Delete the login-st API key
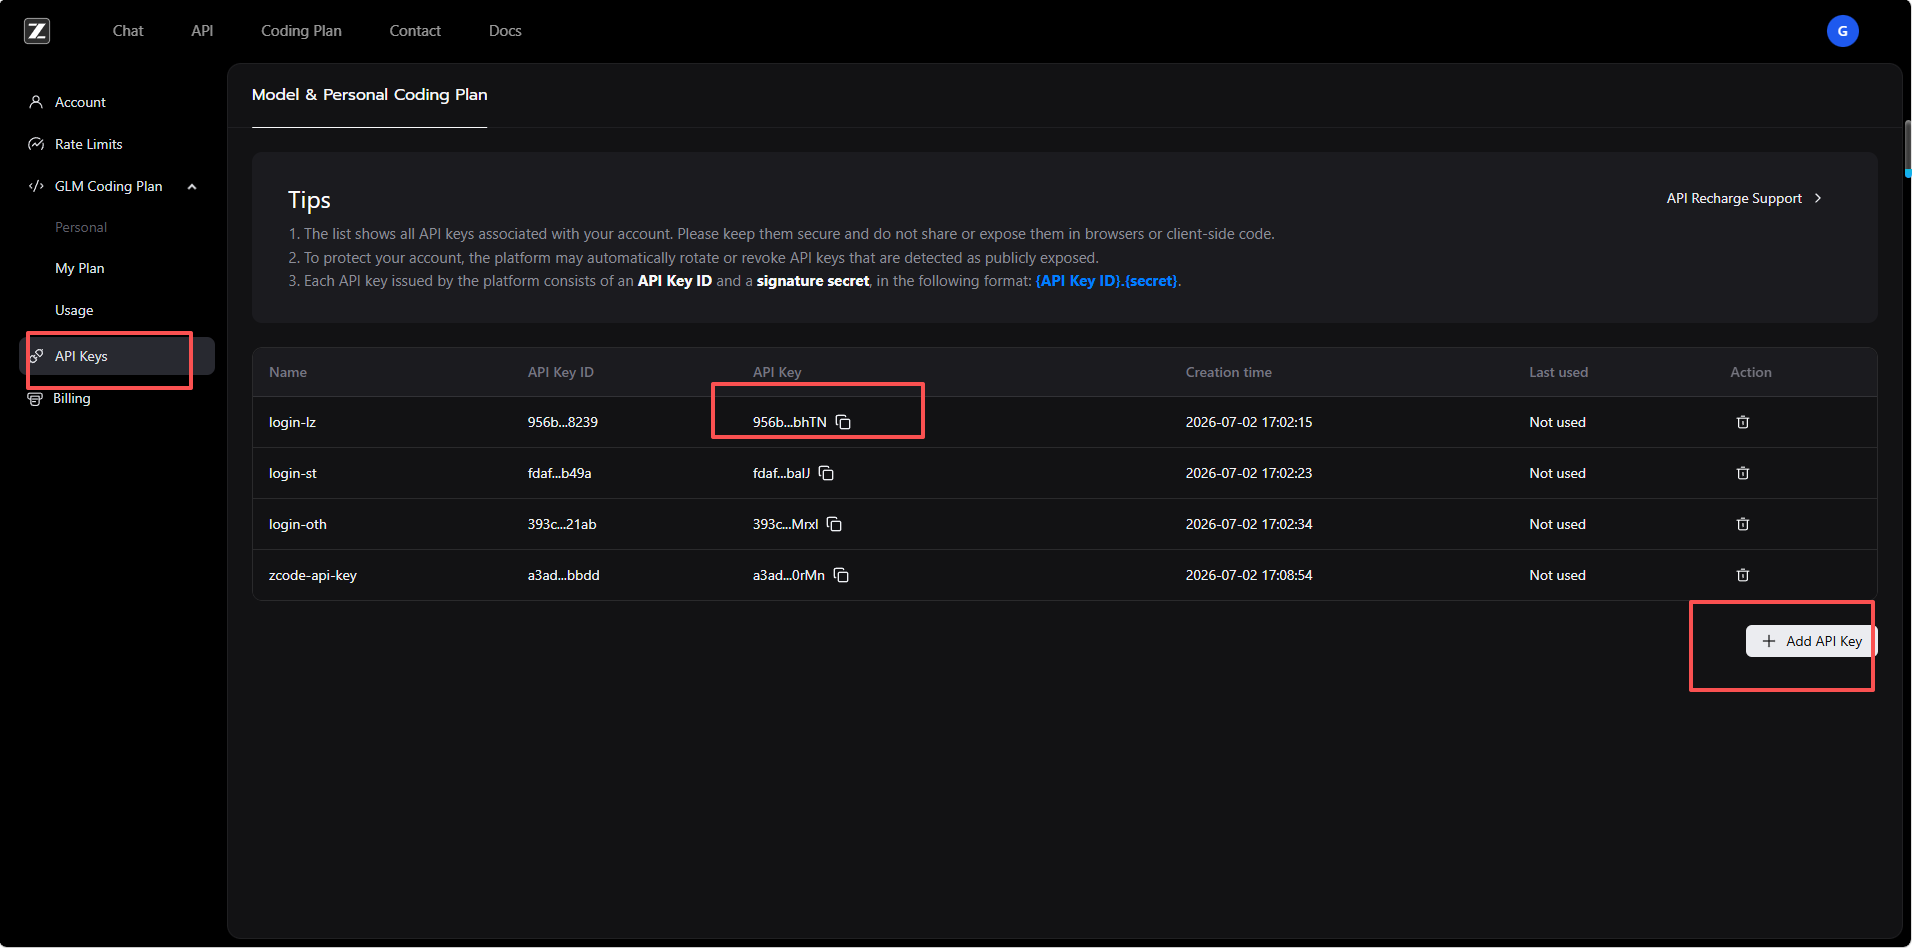This screenshot has height=948, width=1912. (1743, 473)
